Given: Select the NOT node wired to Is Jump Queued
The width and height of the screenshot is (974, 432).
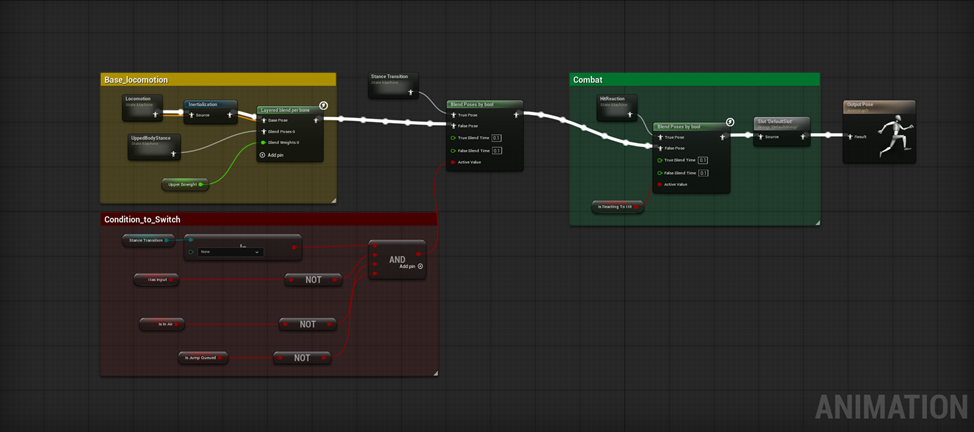Looking at the screenshot, I should point(303,358).
